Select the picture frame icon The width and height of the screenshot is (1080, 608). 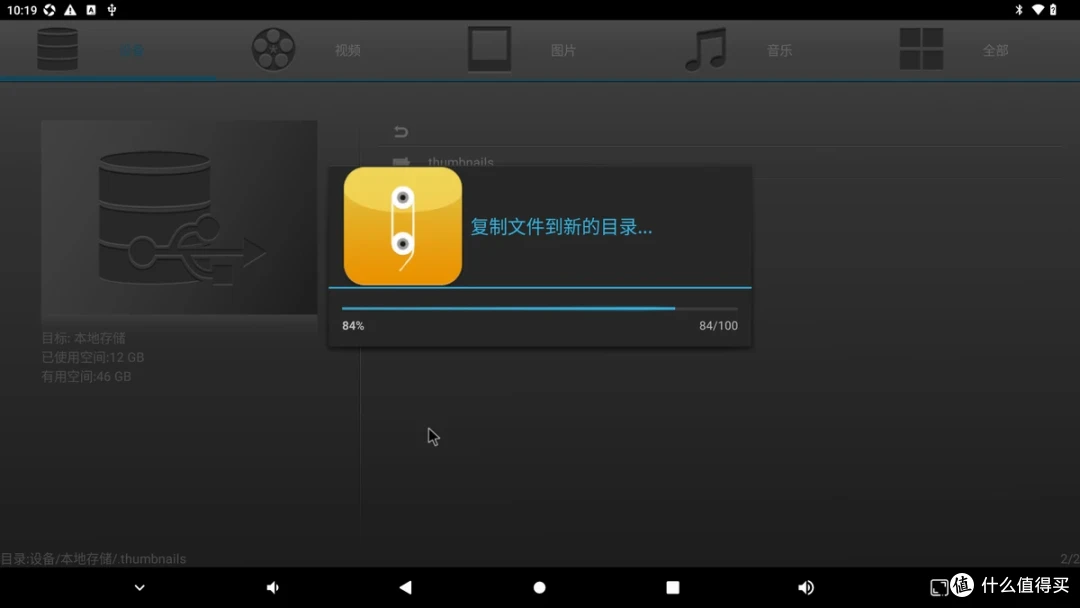click(x=489, y=49)
